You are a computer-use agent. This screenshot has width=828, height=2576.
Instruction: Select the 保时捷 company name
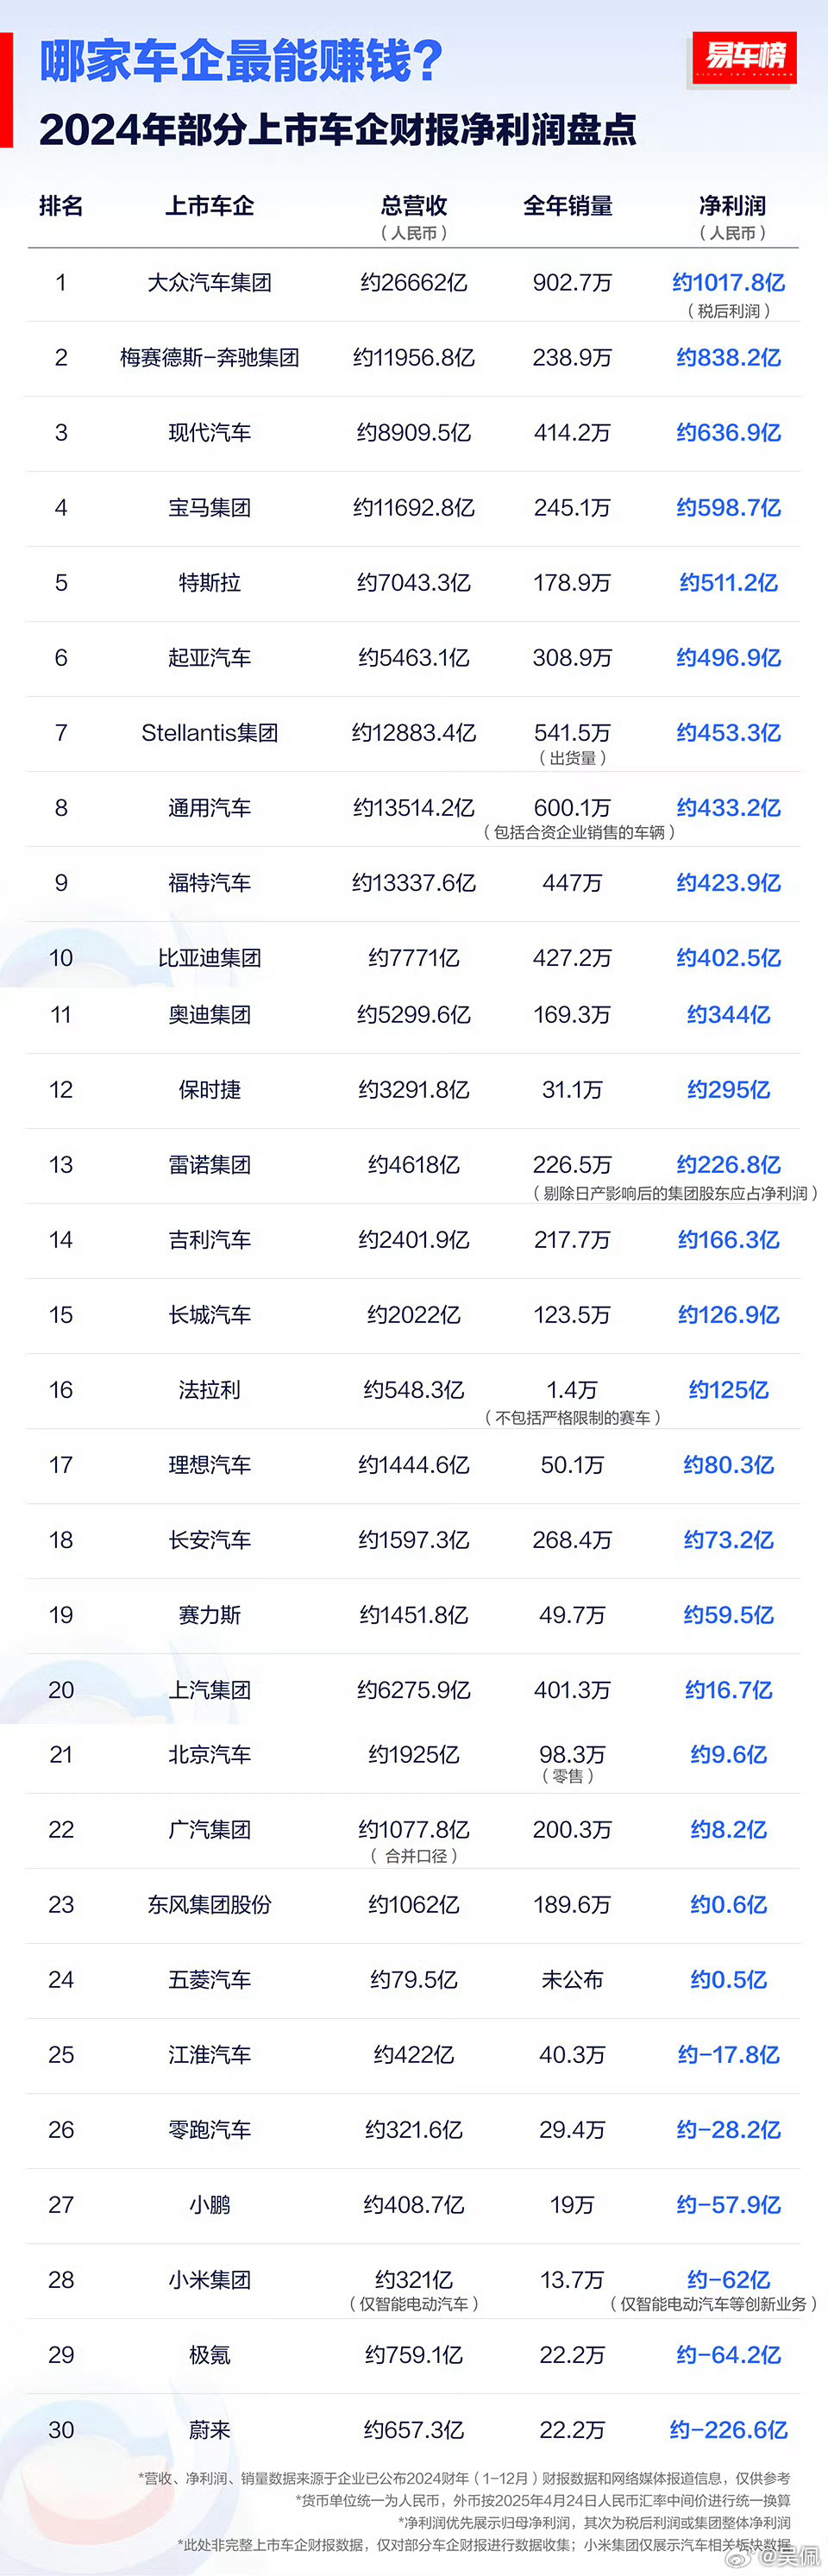209,1090
